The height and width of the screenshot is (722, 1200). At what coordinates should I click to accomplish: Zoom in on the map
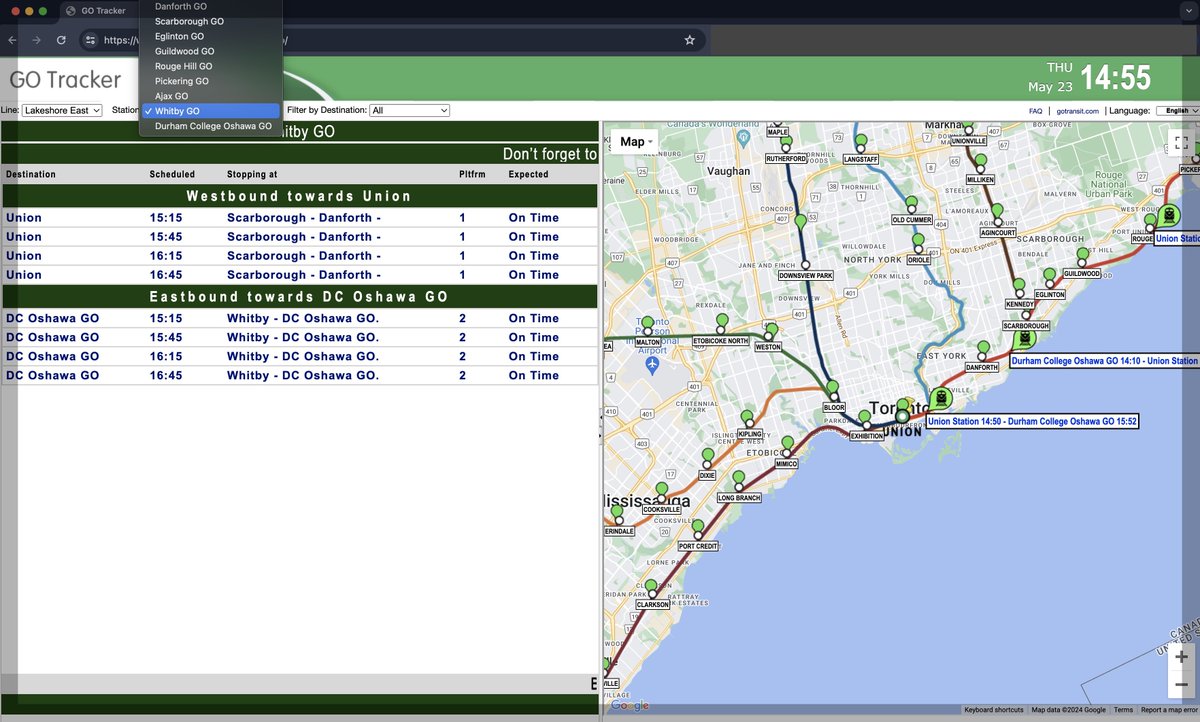coord(1181,657)
